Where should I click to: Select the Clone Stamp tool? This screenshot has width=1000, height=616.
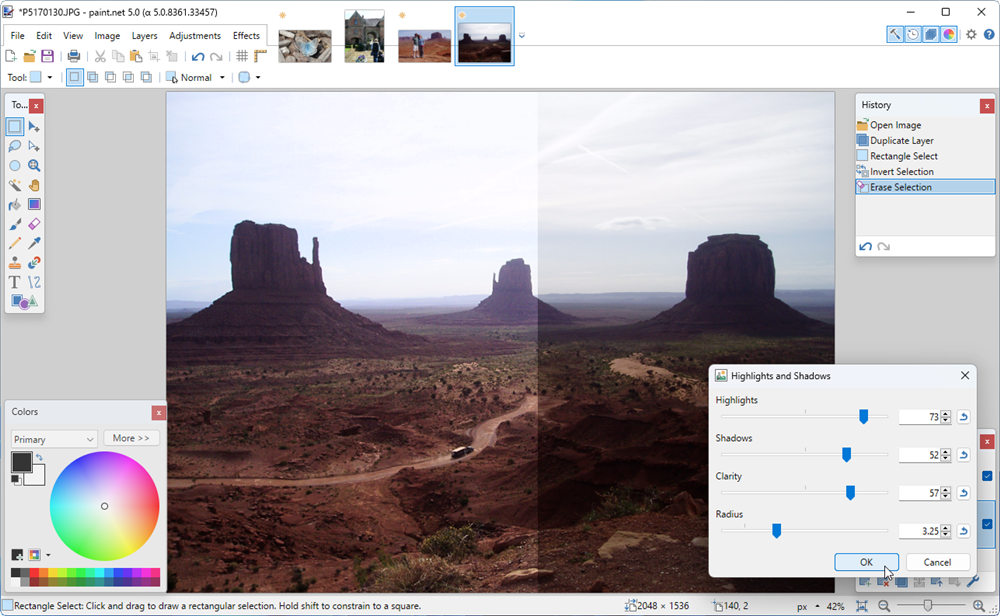coord(15,263)
